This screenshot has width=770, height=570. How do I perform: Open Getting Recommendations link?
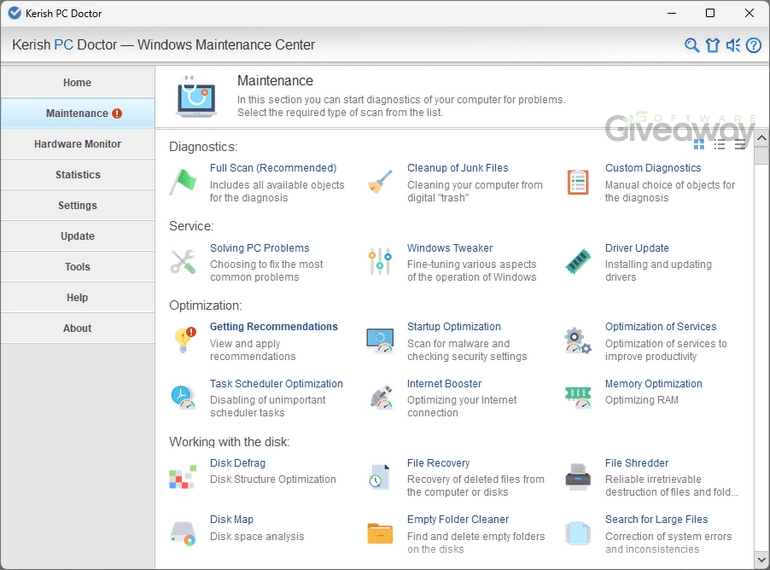coord(274,326)
